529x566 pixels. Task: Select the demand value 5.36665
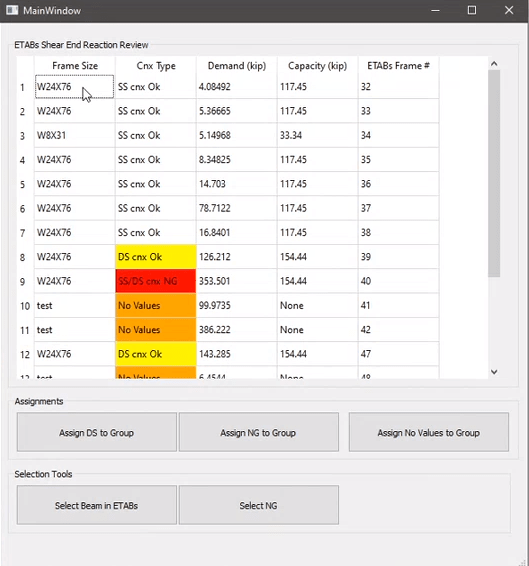pyautogui.click(x=237, y=111)
